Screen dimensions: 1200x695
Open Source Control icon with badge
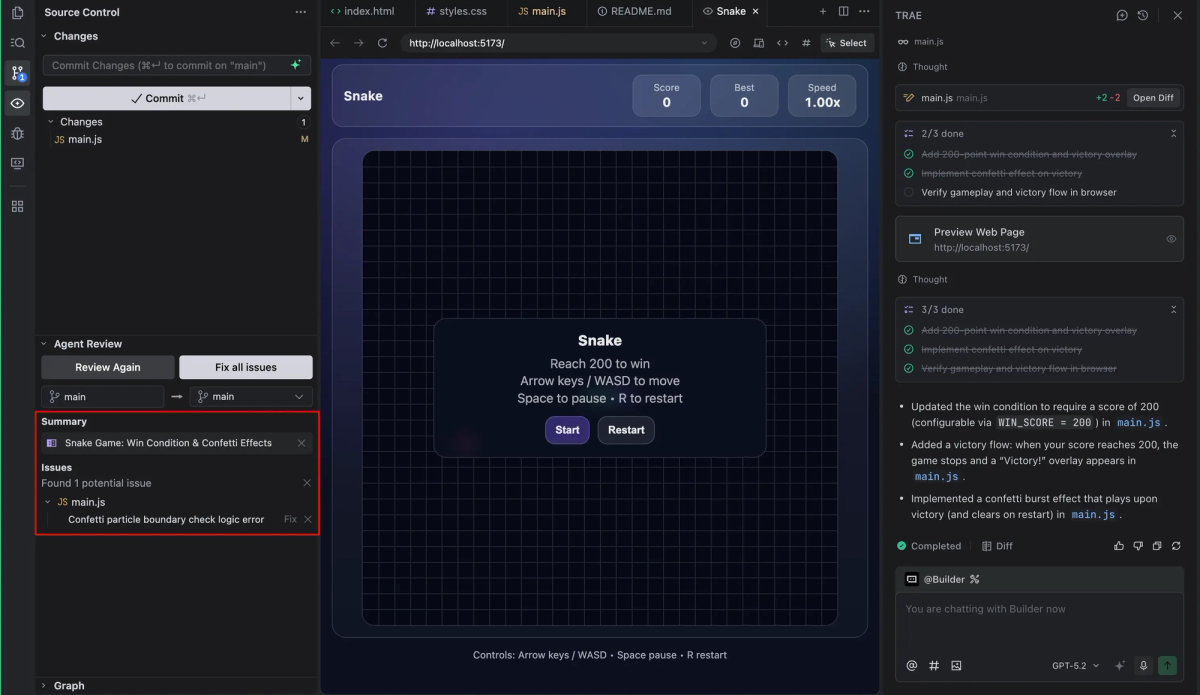click(x=17, y=73)
